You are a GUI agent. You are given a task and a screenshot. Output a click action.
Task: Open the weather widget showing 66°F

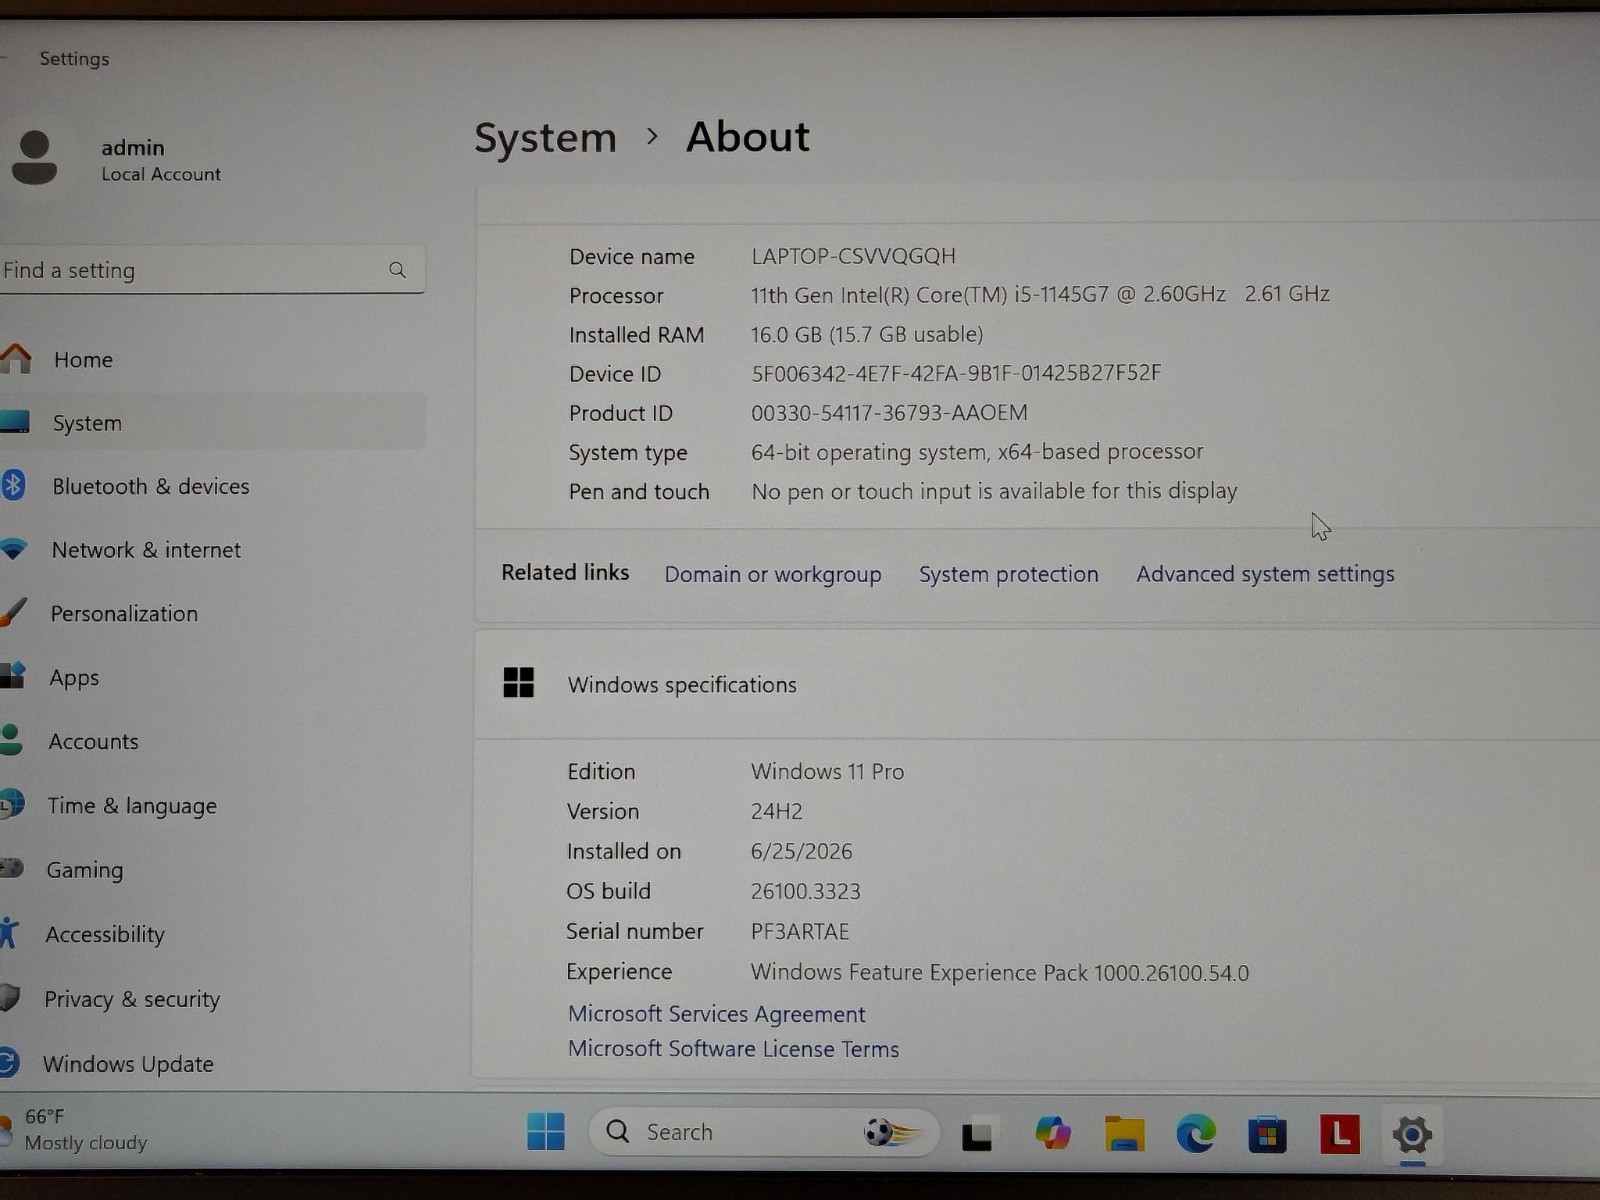(76, 1130)
